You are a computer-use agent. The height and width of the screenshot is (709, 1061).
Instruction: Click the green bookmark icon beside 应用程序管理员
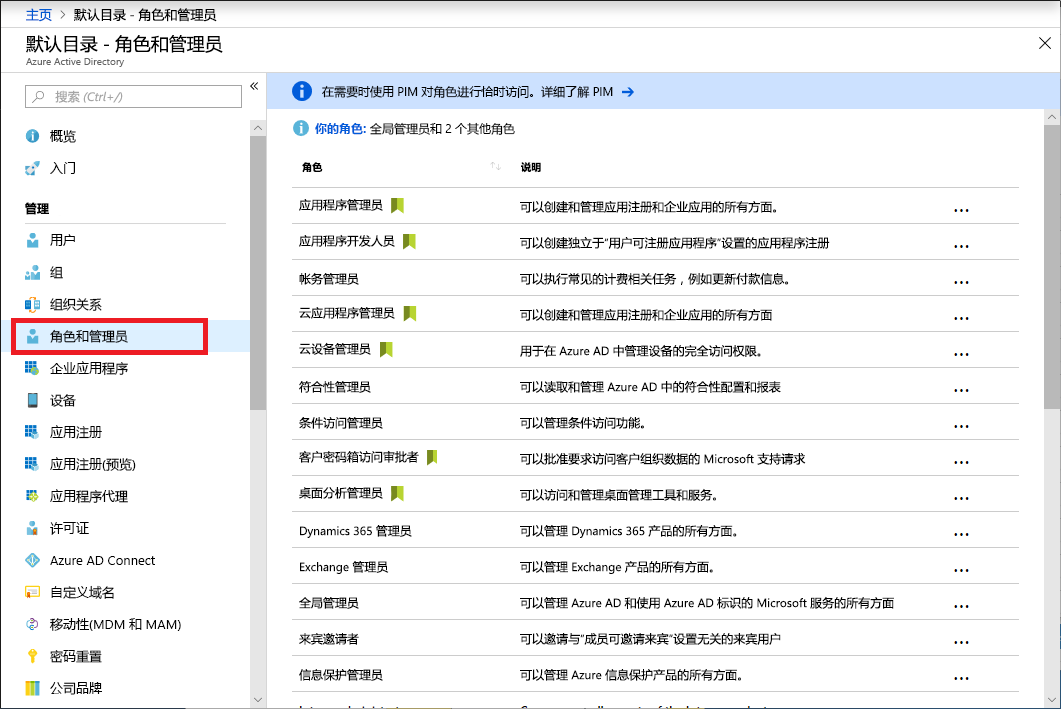397,205
